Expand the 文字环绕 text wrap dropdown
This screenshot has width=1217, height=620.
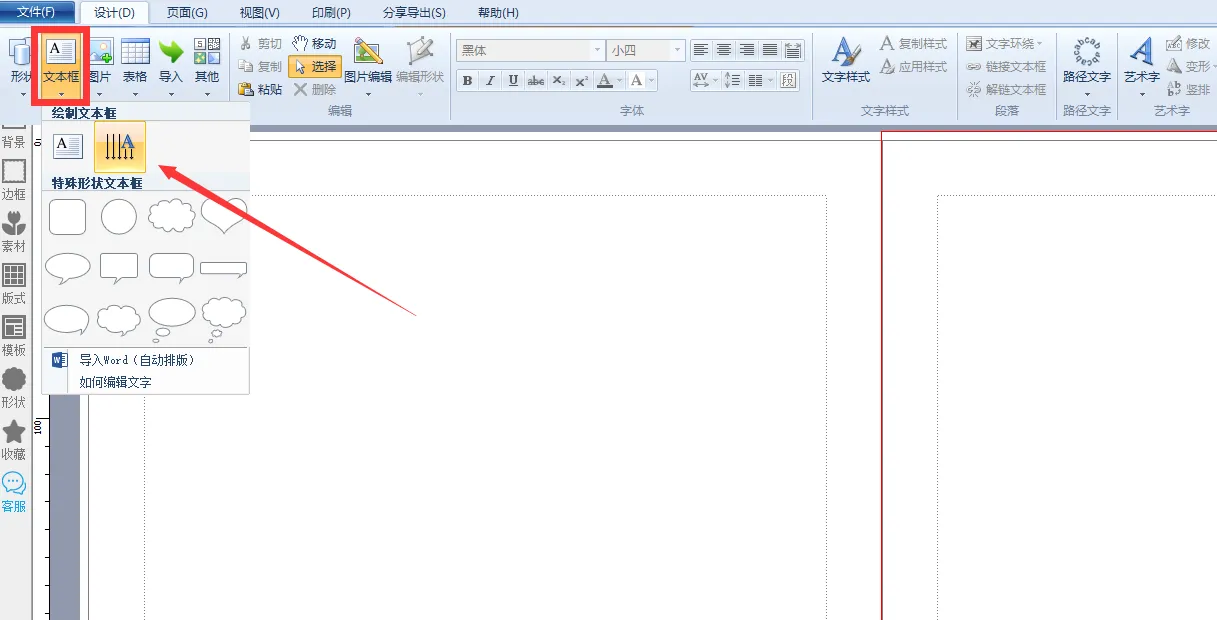1039,44
